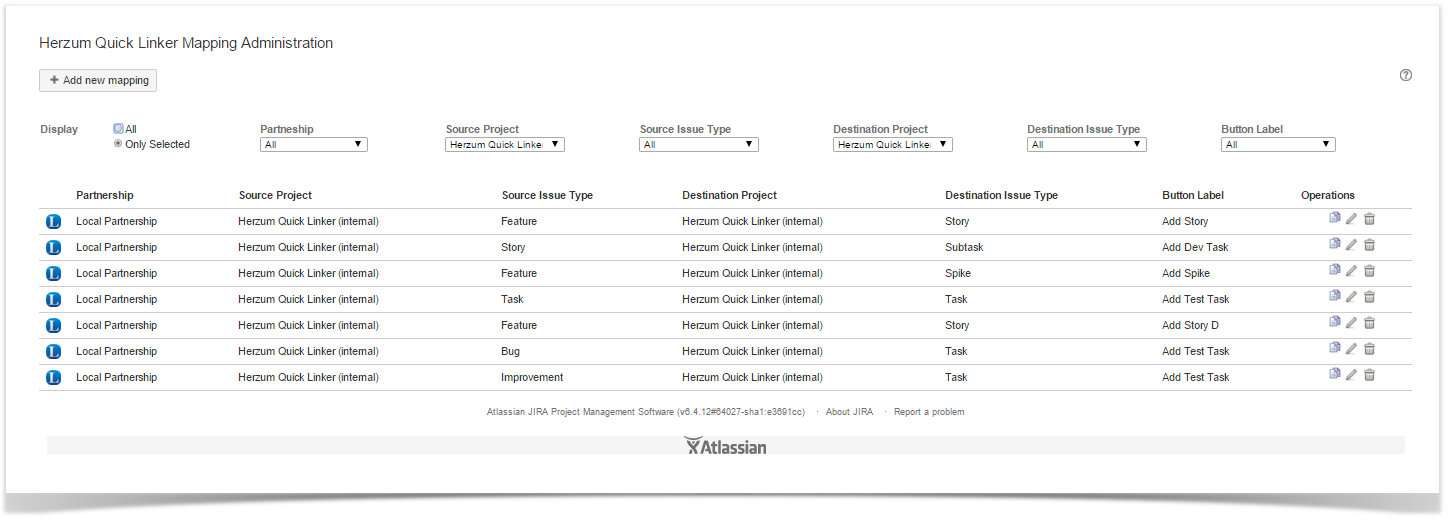Open the Button Label filter dropdown
The image size is (1453, 522).
tap(1277, 145)
